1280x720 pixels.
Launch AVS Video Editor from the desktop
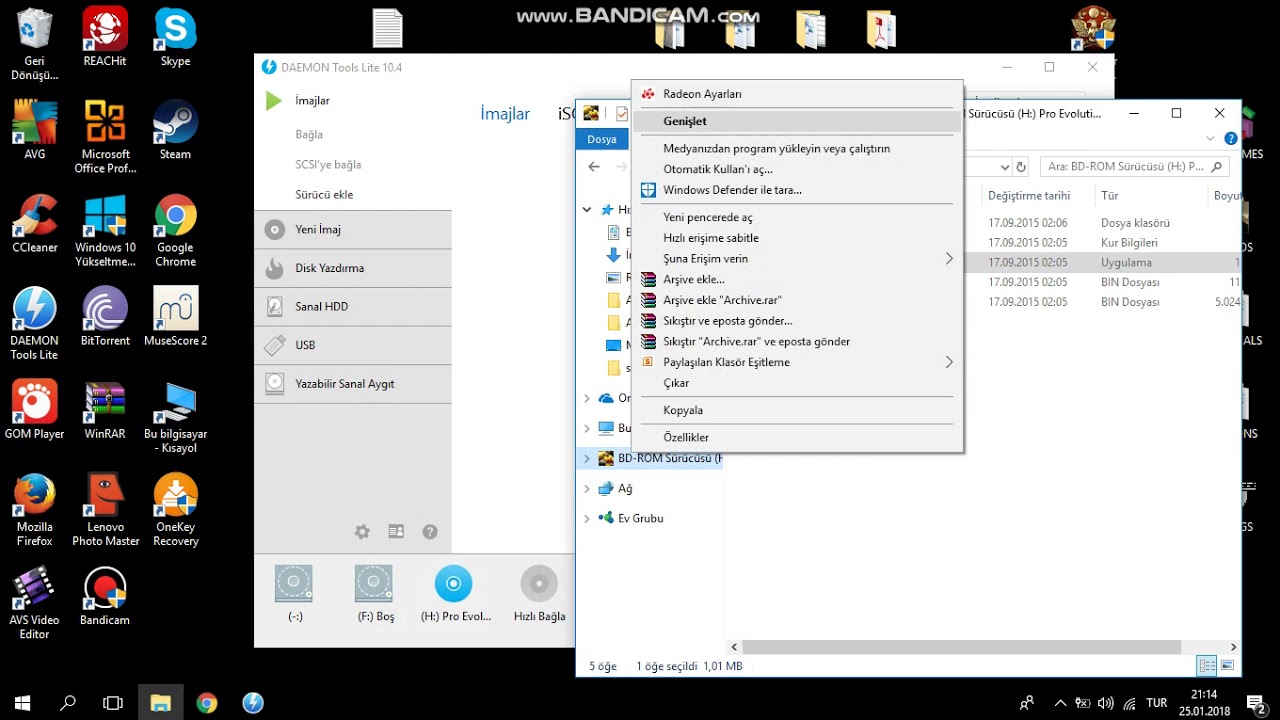34,602
